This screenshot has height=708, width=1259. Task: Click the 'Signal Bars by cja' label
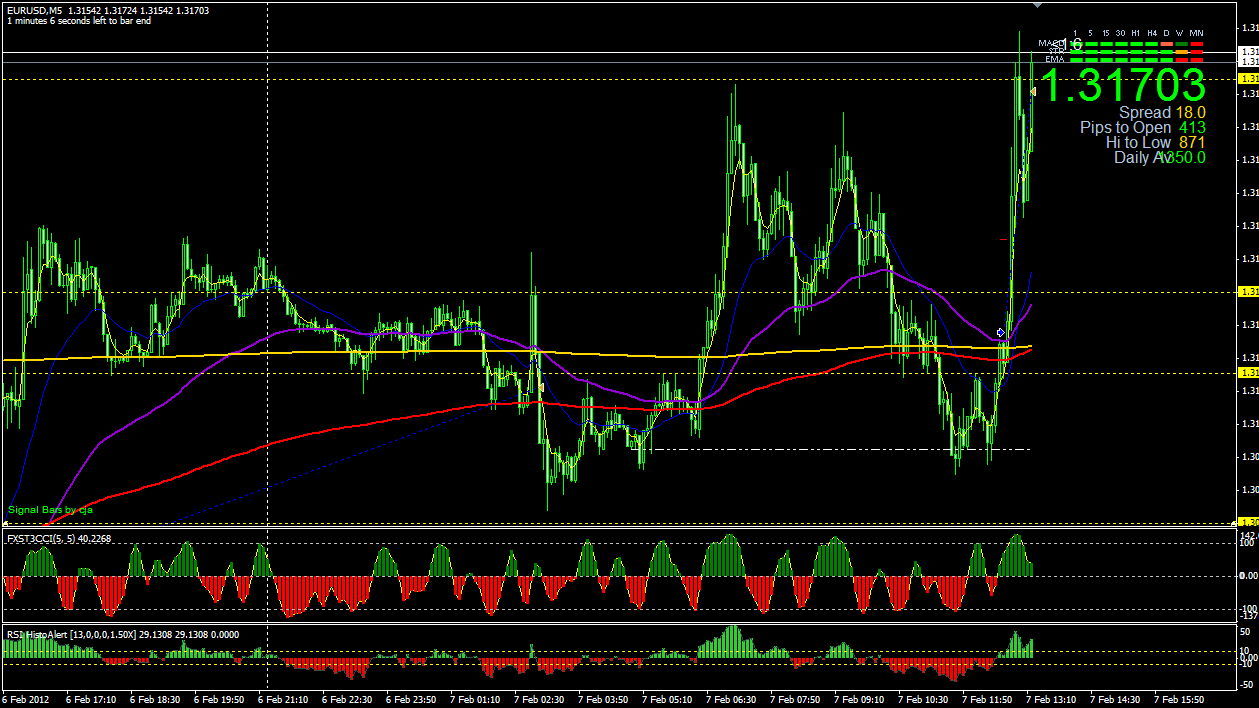pyautogui.click(x=50, y=510)
